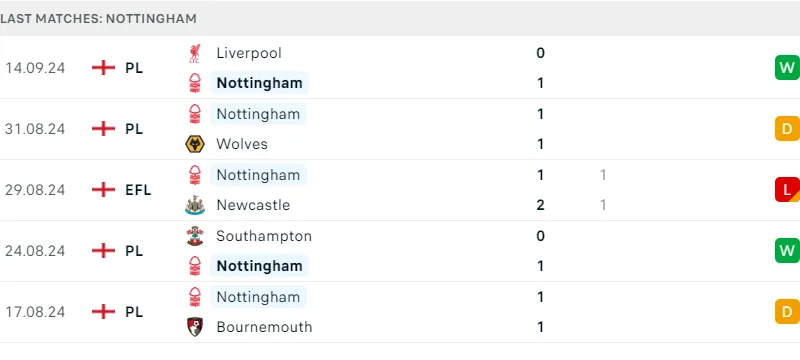Open the Newcastle team link
The image size is (800, 360).
click(x=253, y=205)
